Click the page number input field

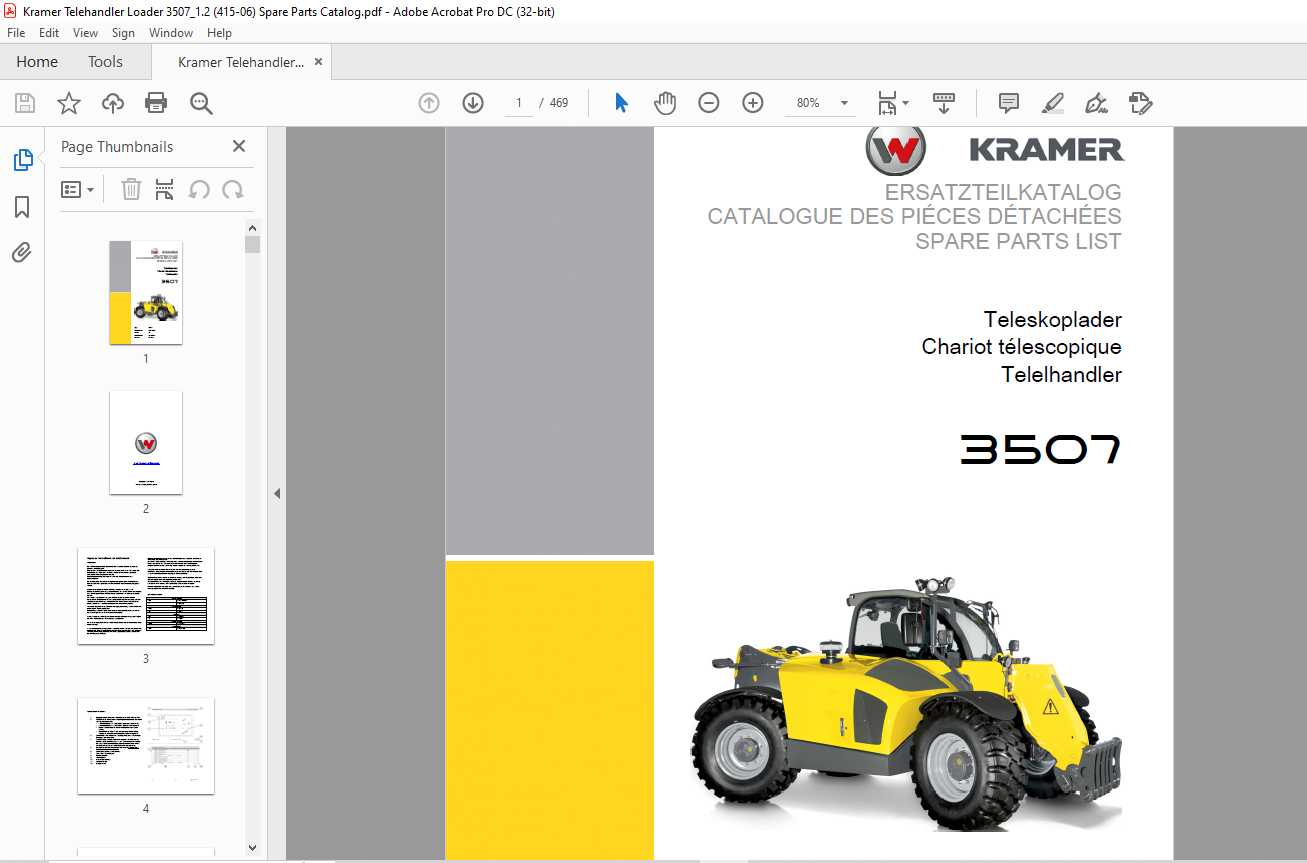(x=518, y=103)
